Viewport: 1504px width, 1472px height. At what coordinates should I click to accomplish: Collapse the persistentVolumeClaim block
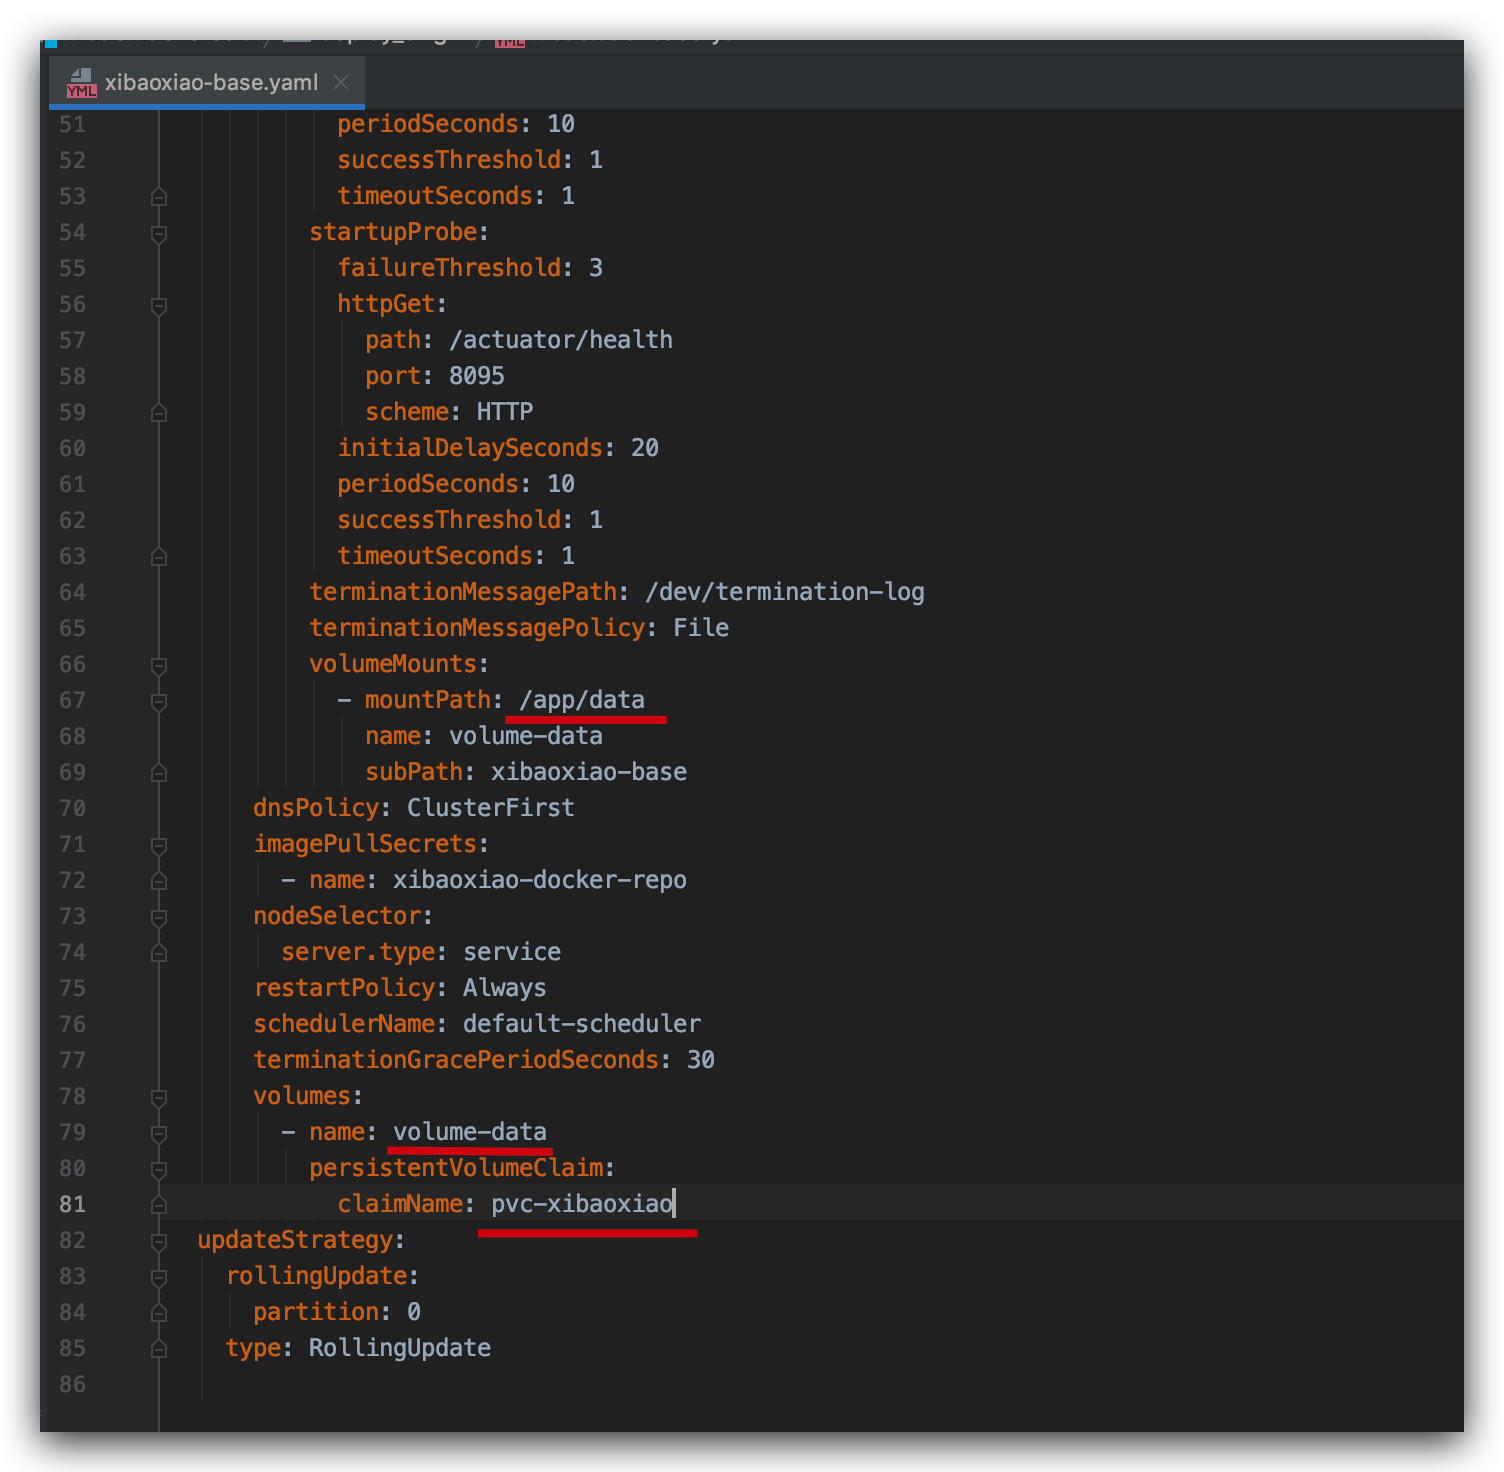159,1169
